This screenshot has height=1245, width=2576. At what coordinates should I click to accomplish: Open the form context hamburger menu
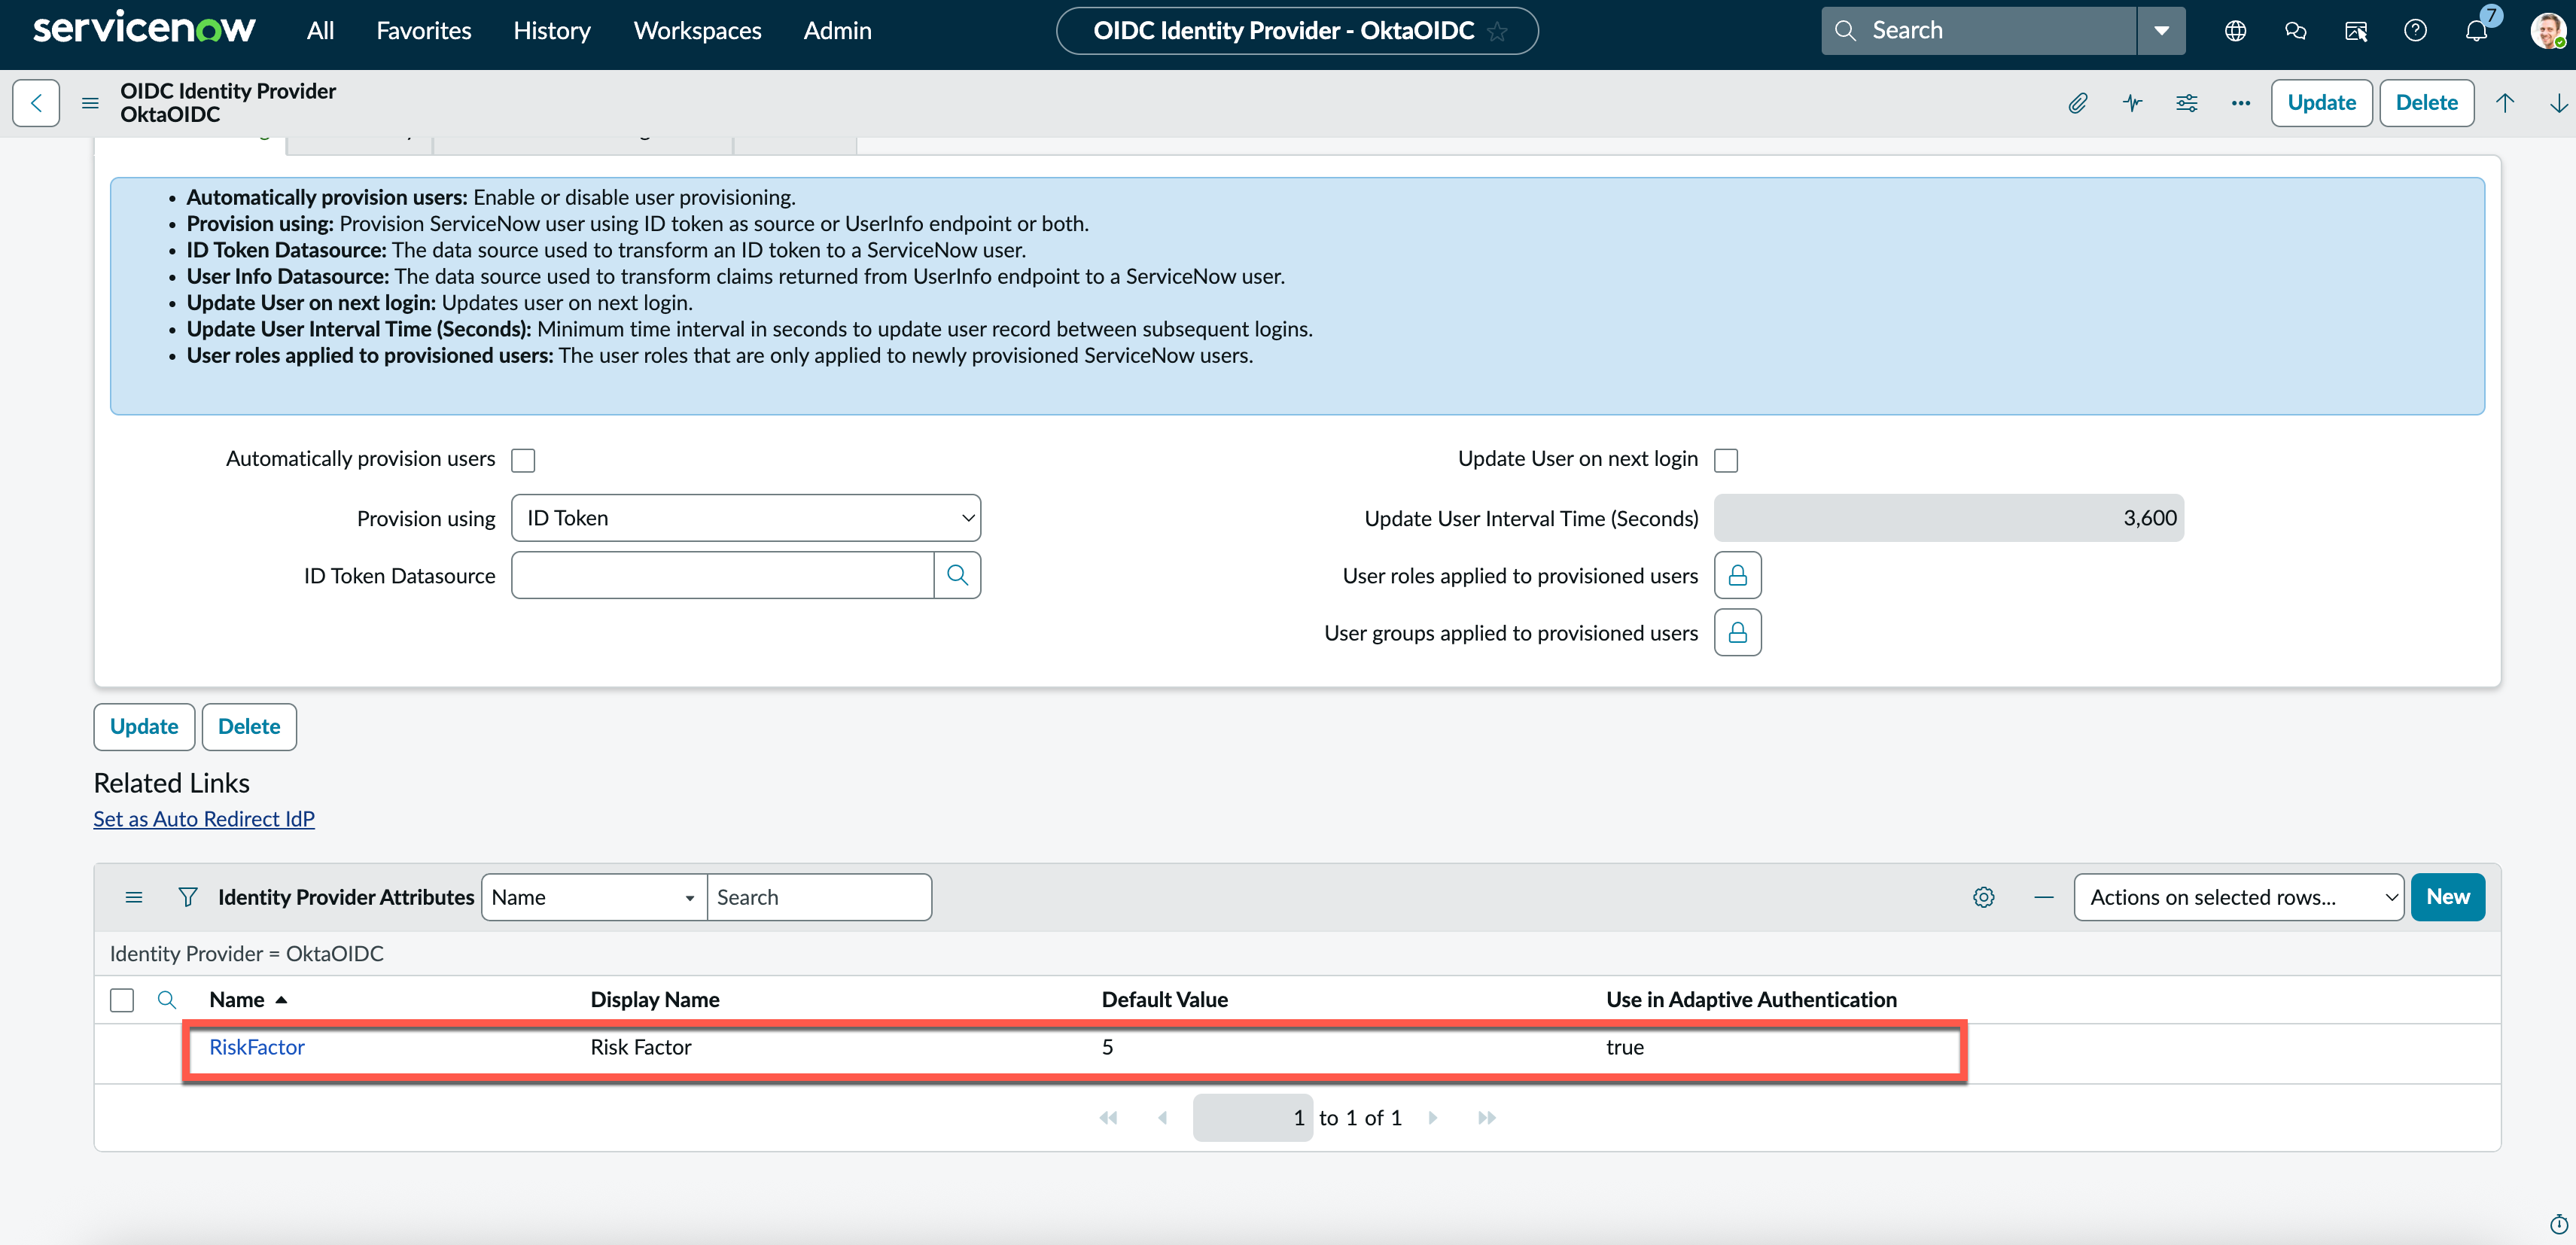90,103
